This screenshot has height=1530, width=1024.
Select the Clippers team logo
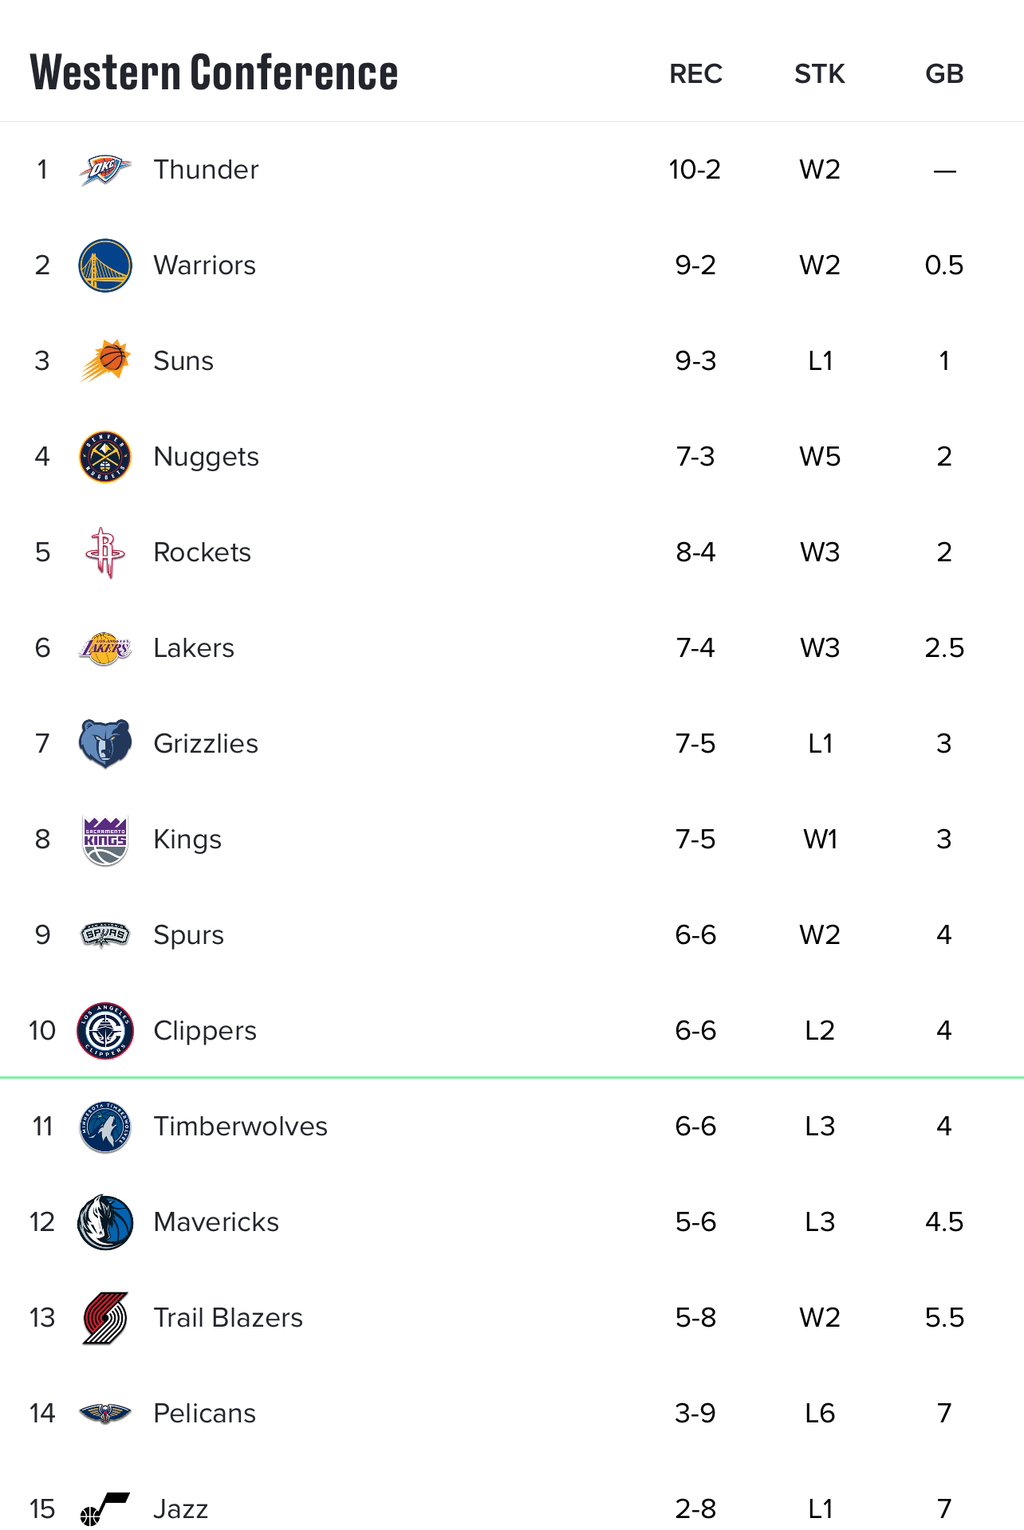(x=105, y=1031)
